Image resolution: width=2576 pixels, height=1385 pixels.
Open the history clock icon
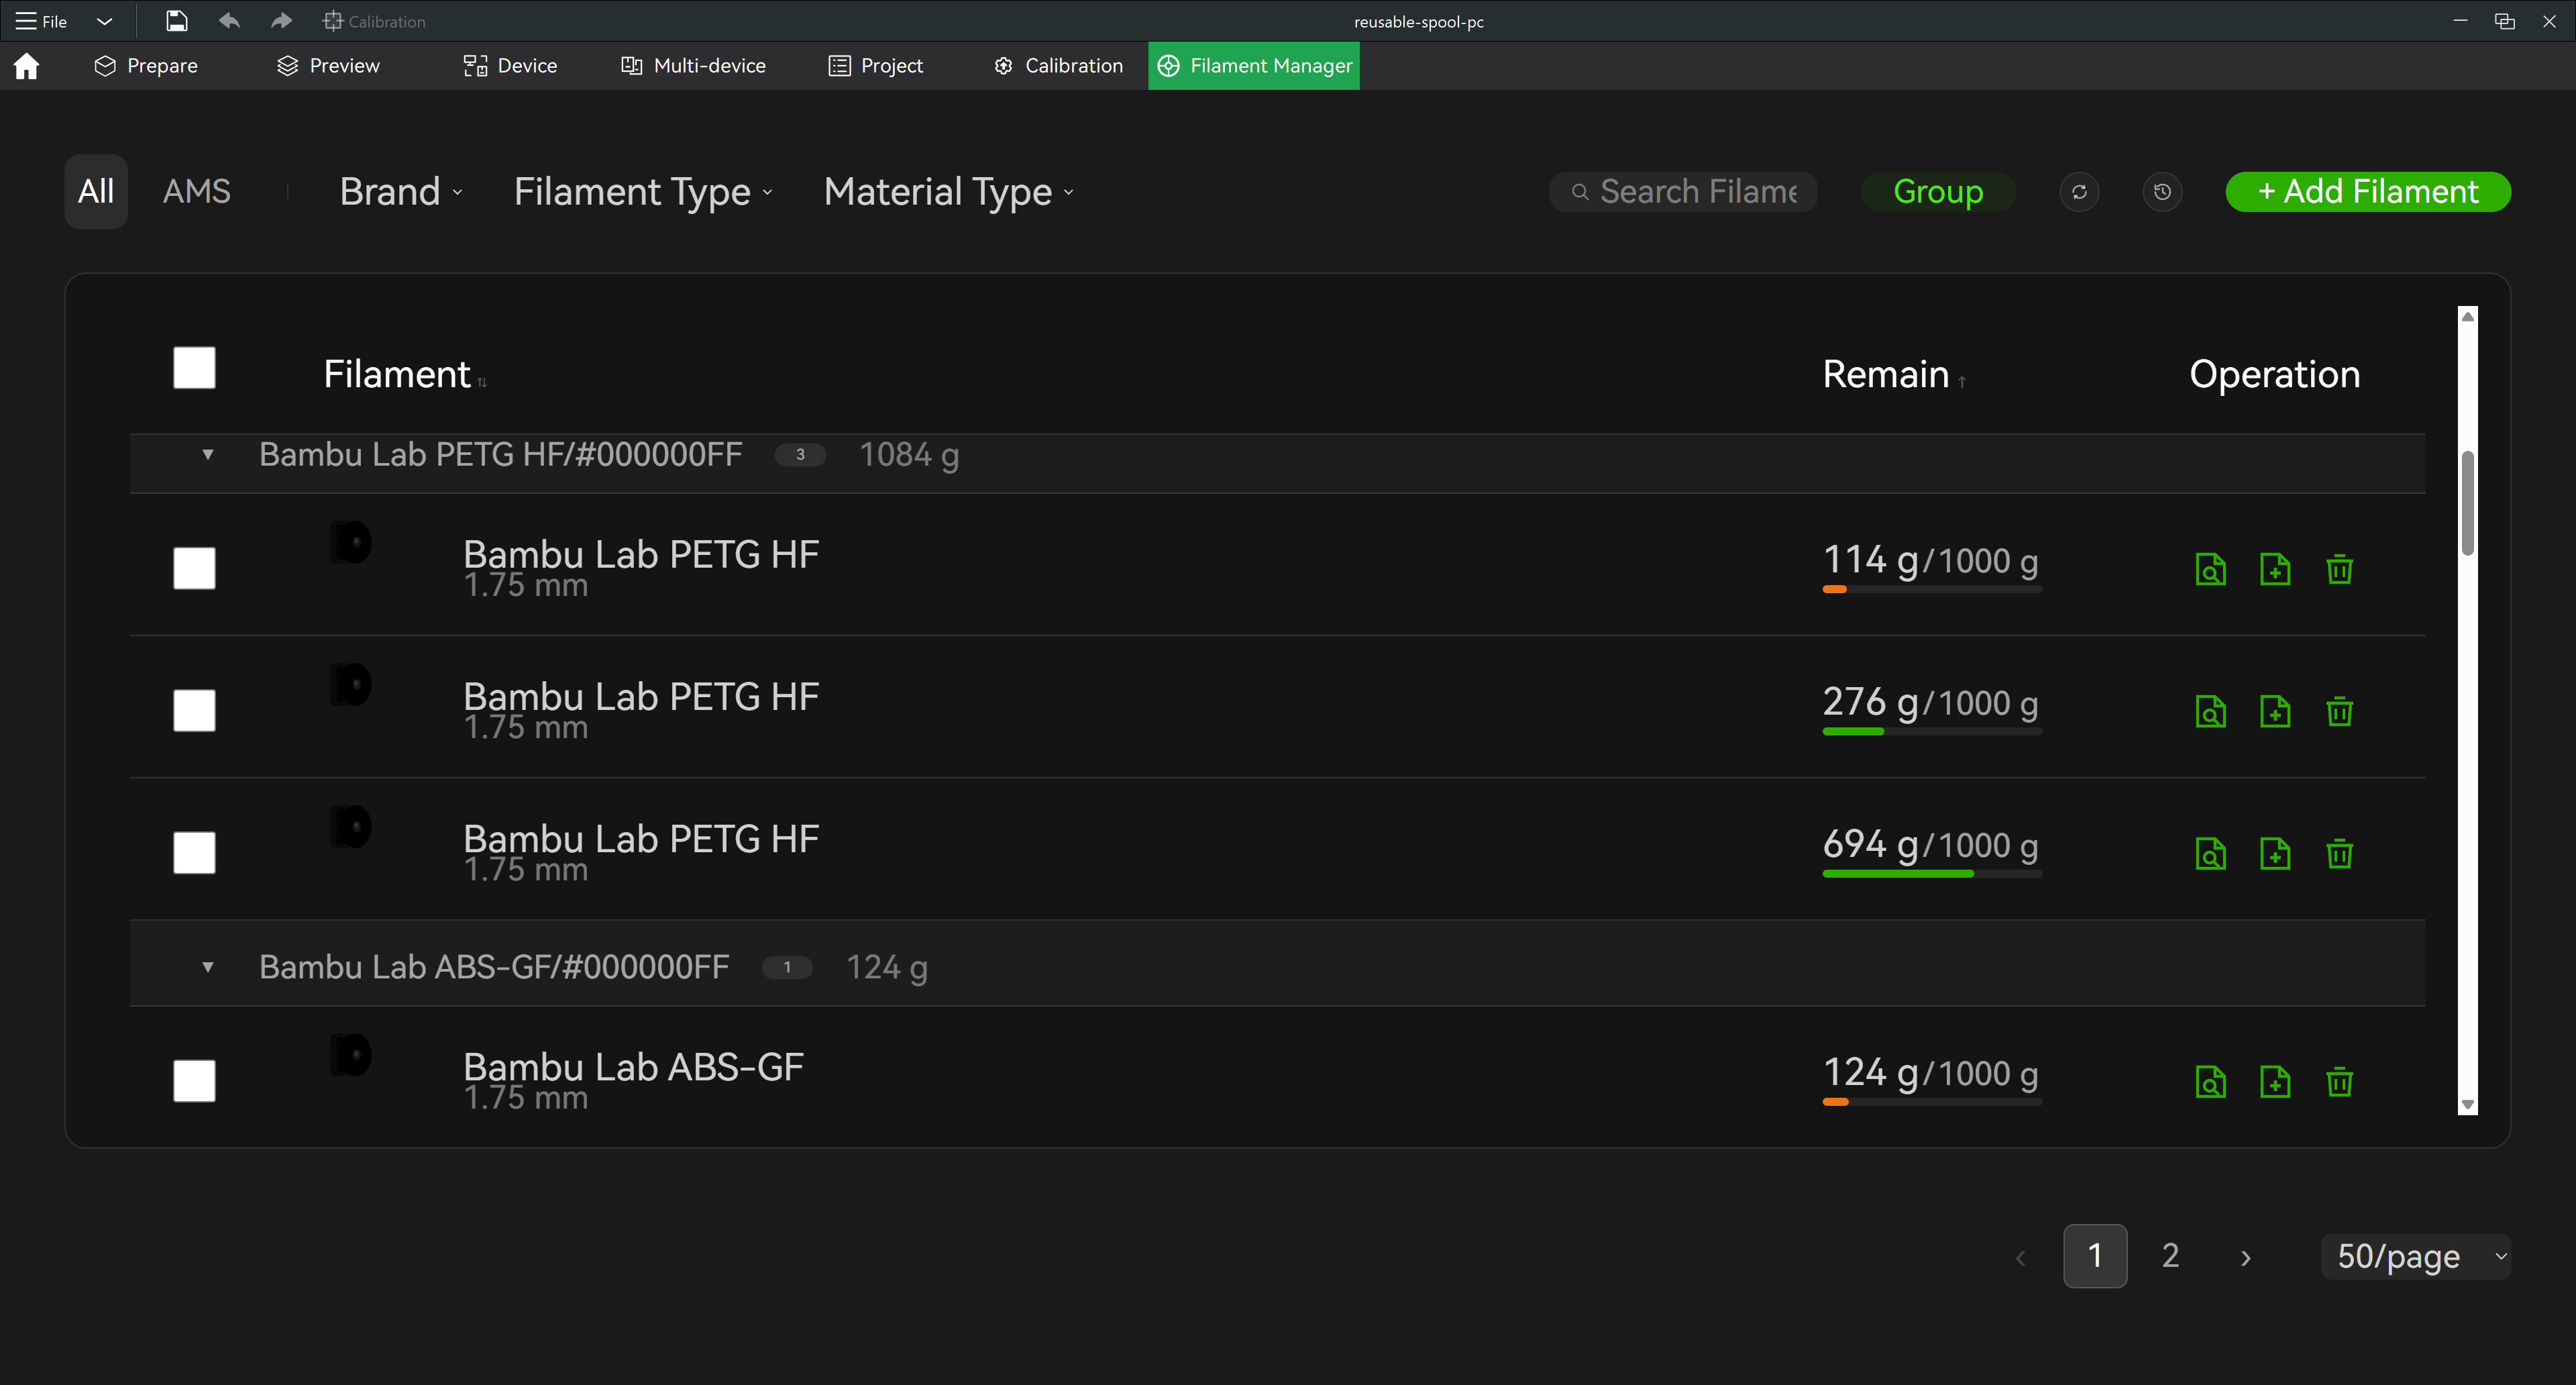coord(2162,192)
